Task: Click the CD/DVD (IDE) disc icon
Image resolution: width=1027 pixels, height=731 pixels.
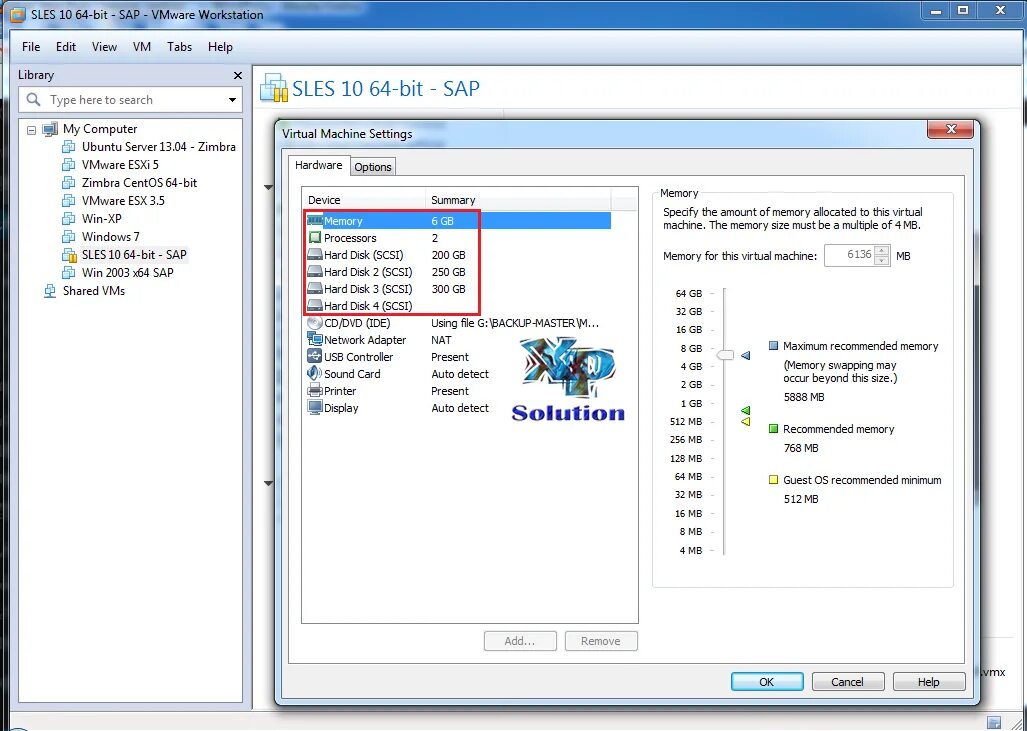Action: tap(315, 322)
